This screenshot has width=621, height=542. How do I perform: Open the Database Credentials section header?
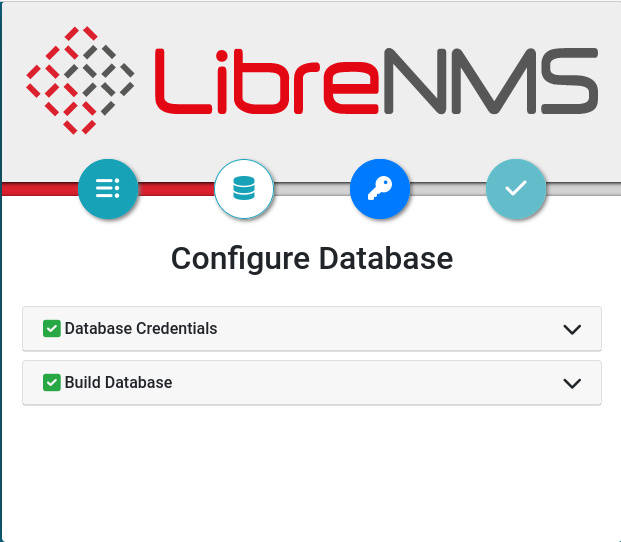[312, 329]
